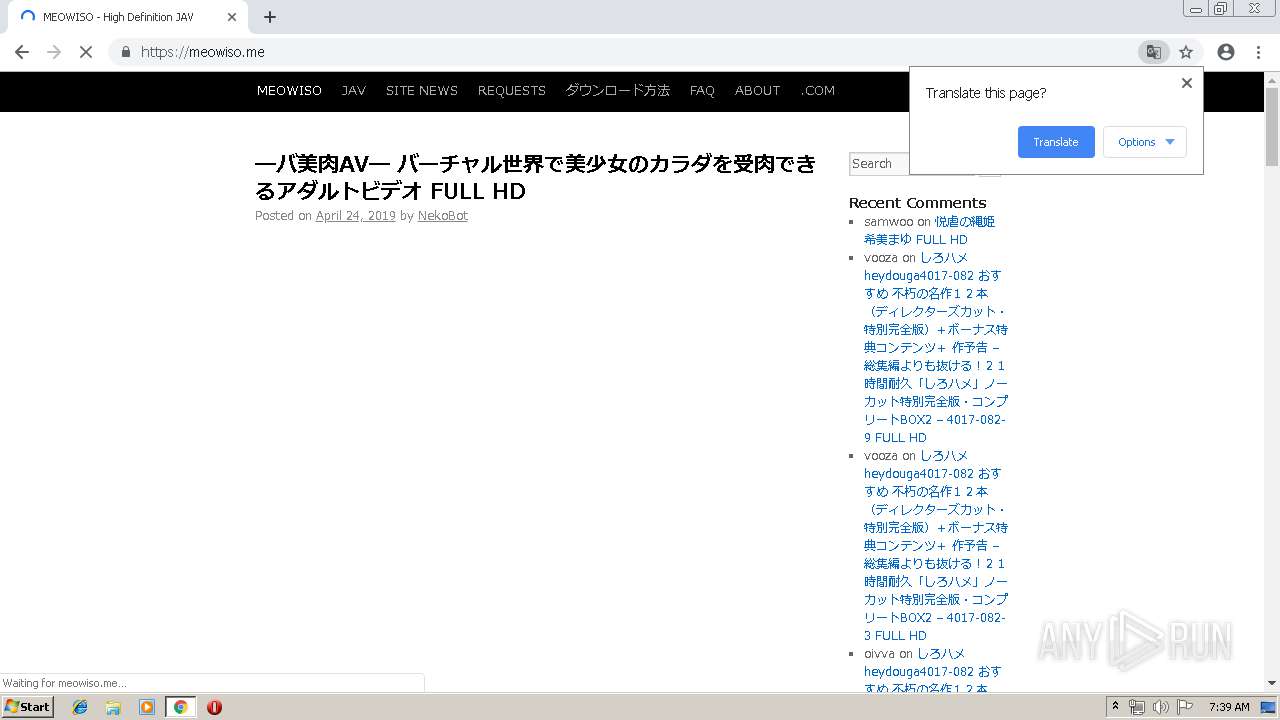The width and height of the screenshot is (1280, 720).
Task: Close the MEOWISO browser tab
Action: [x=232, y=17]
